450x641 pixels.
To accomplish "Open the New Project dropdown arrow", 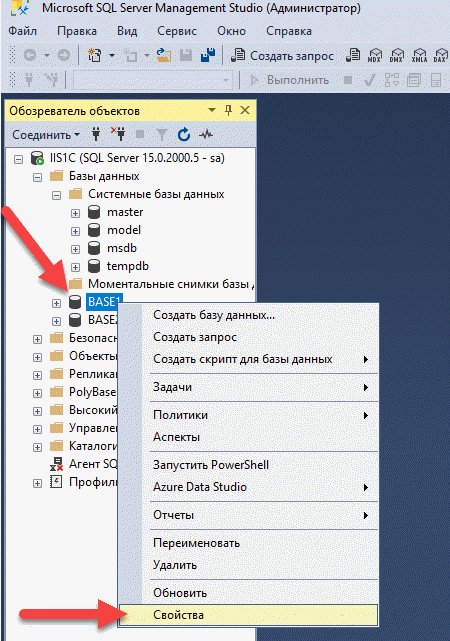I will coord(112,55).
